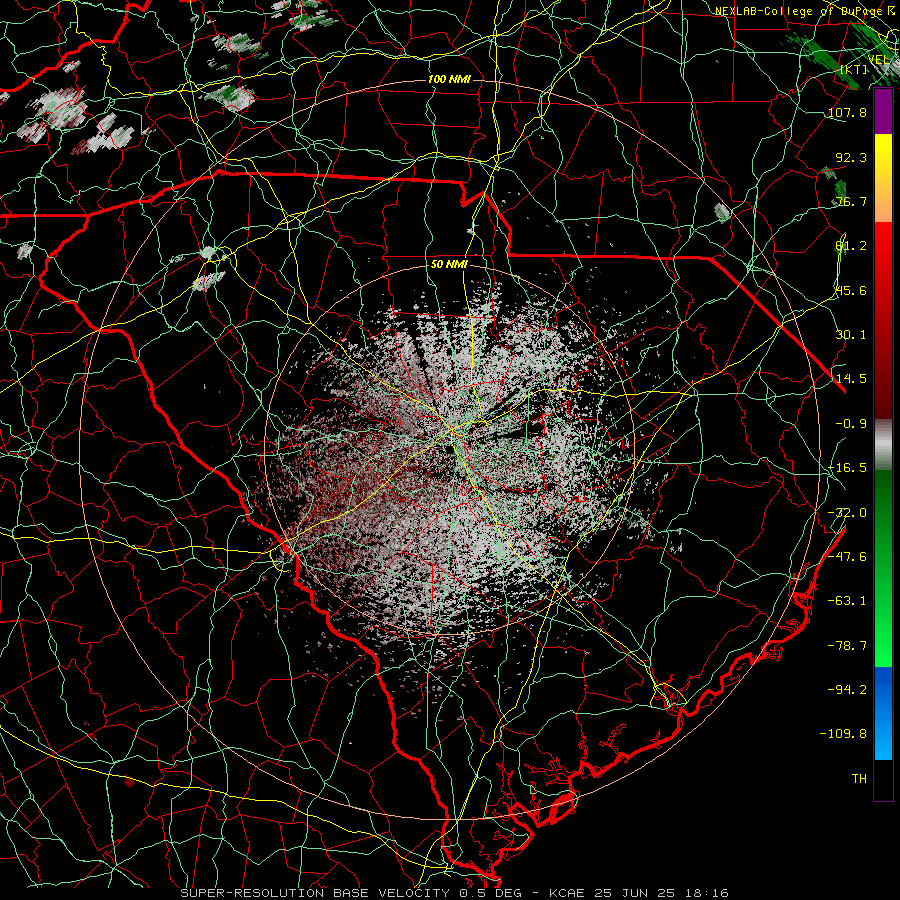Click the -78.7 legend value
900x900 pixels.
tap(847, 646)
